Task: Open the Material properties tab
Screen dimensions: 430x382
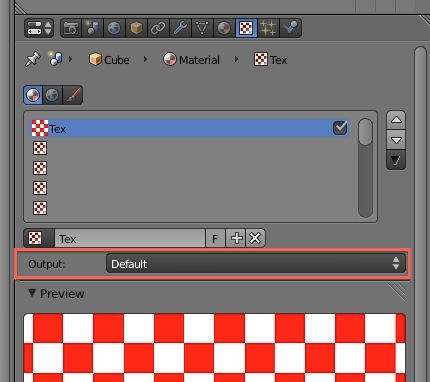Action: [x=224, y=28]
